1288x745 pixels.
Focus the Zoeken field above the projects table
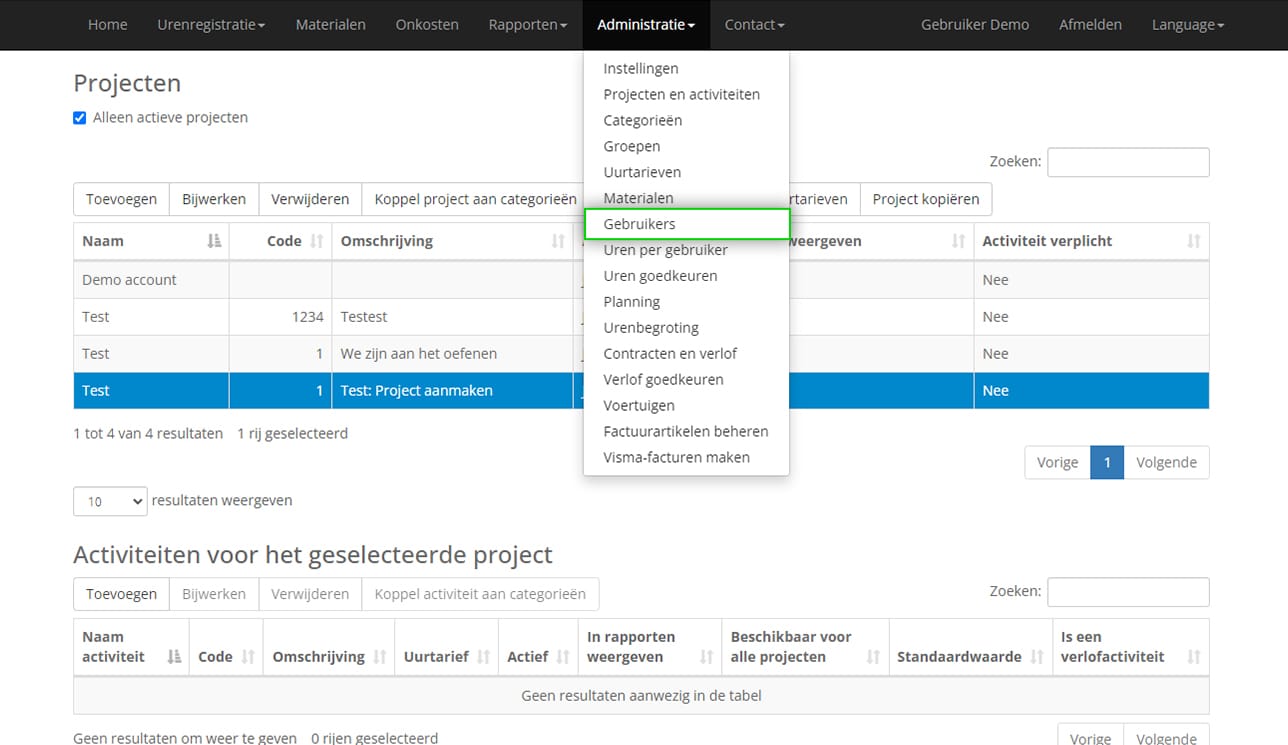click(x=1127, y=162)
